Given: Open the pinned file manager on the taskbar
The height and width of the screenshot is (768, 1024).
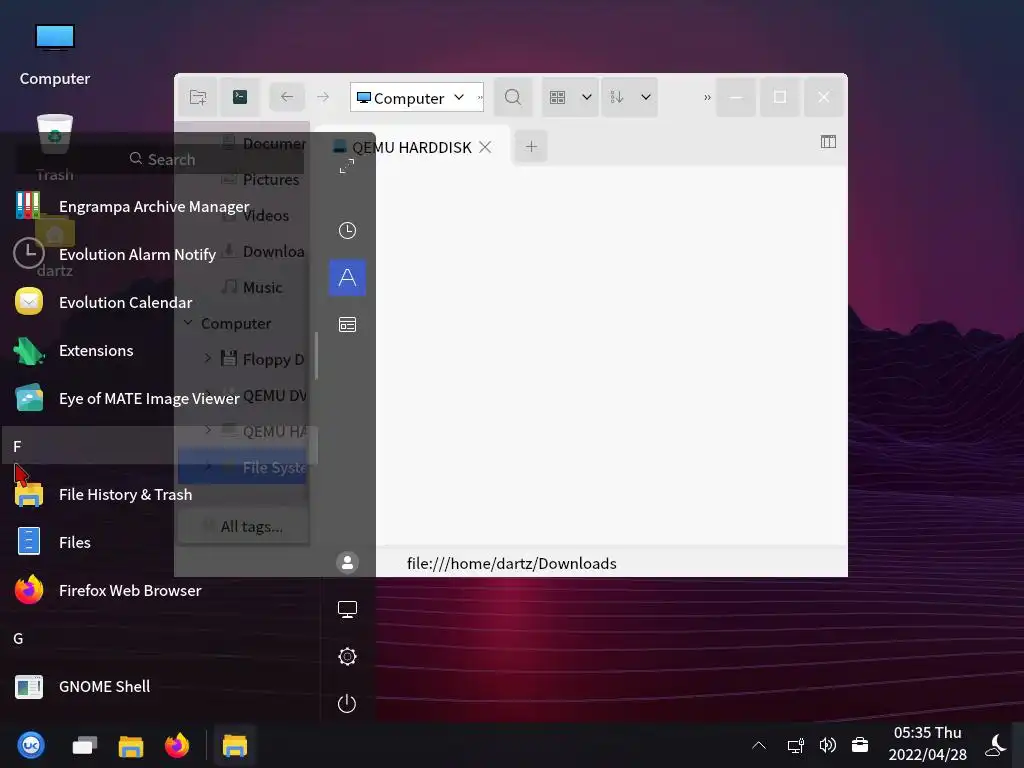Looking at the screenshot, I should coord(131,744).
